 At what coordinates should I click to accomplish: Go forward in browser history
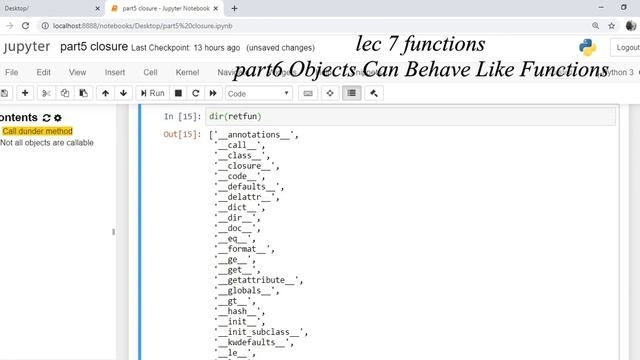tap(9, 26)
